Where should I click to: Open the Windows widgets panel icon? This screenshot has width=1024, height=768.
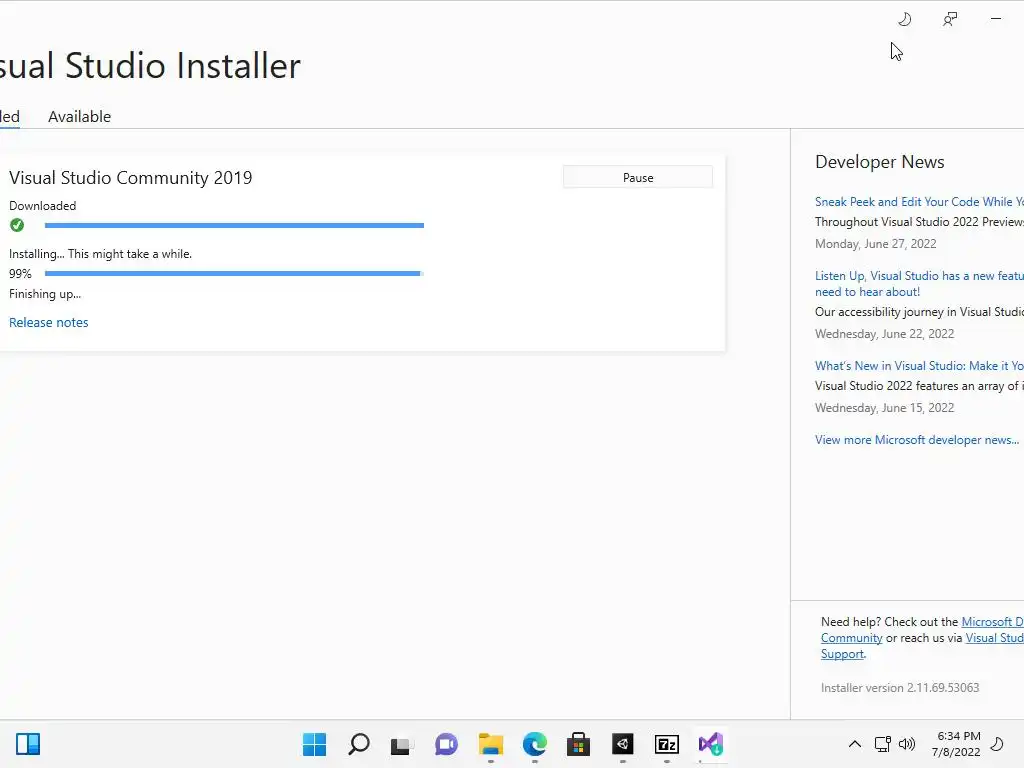[x=28, y=744]
